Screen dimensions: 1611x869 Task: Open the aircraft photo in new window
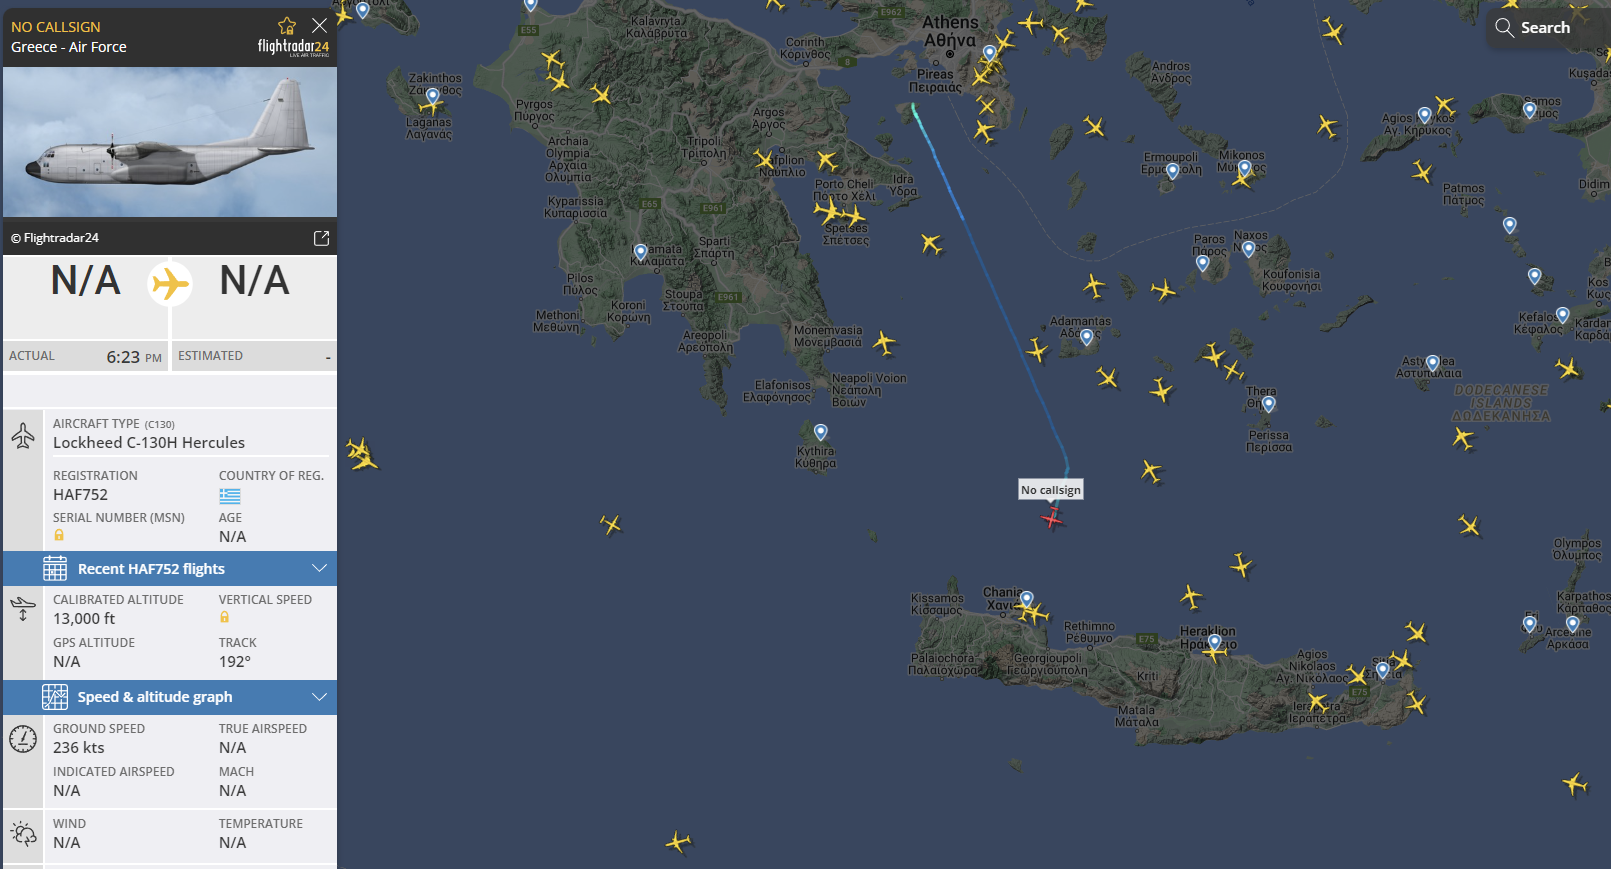point(321,238)
